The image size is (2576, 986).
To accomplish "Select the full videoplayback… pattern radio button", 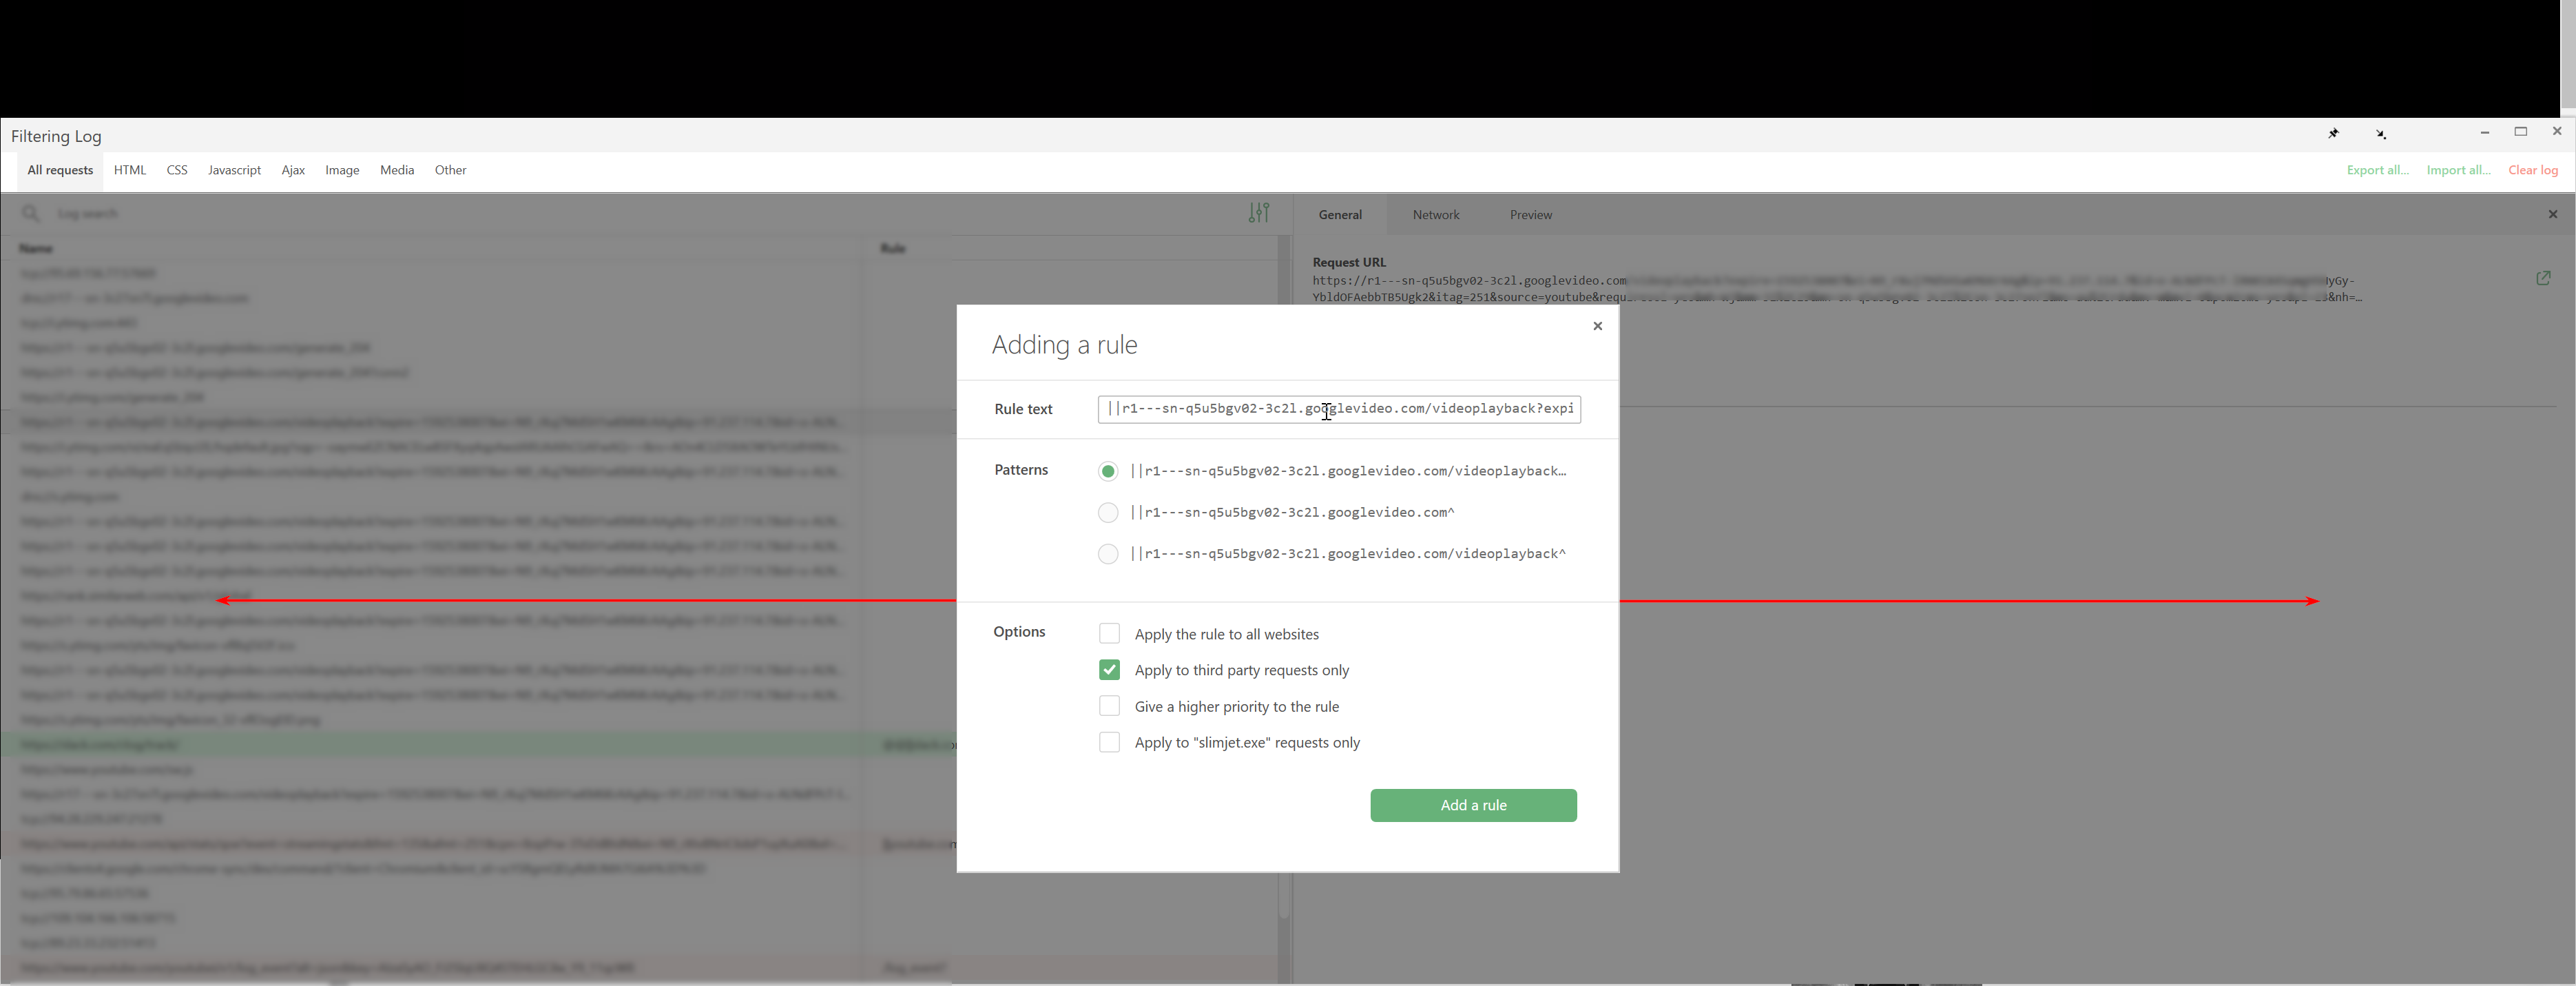I will [x=1108, y=471].
